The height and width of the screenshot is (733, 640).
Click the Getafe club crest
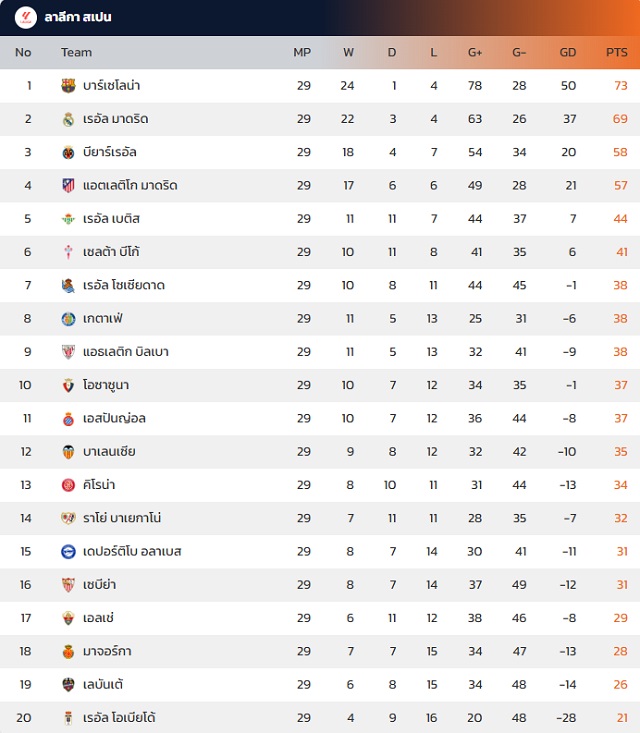[x=68, y=318]
